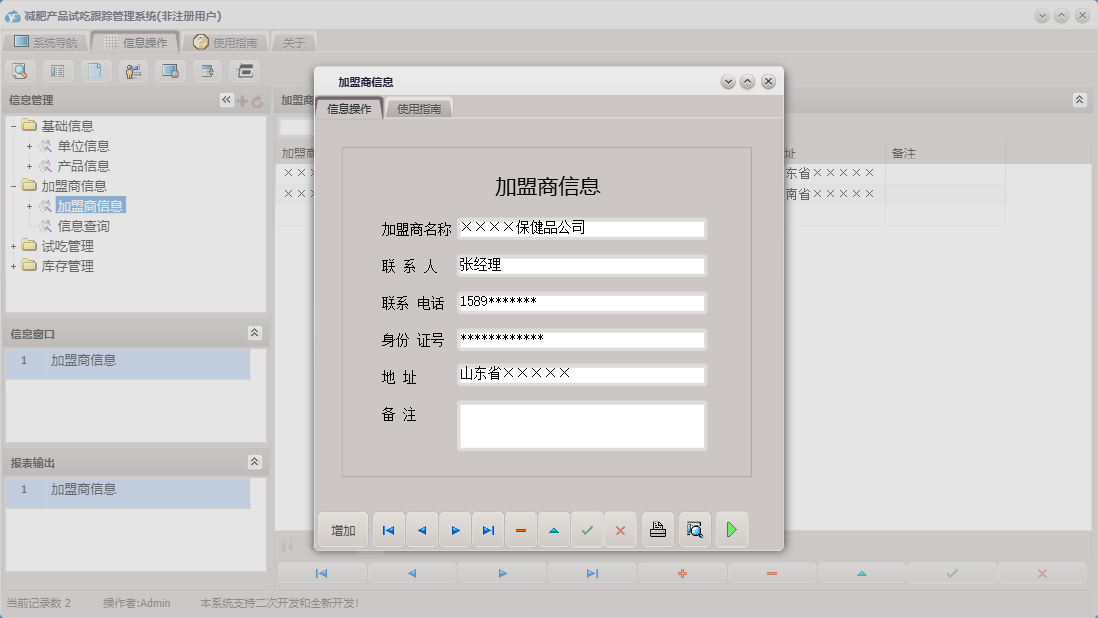
Task: Click inside the 备注 remarks text box
Action: coord(580,425)
